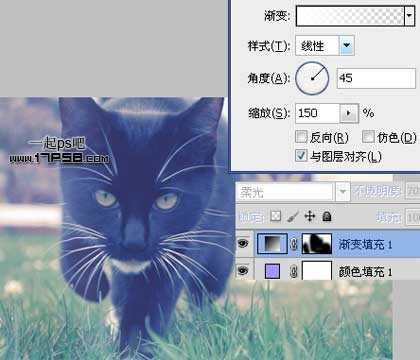The height and width of the screenshot is (360, 420).
Task: Hide the 颜色填充 1 layer
Action: (x=243, y=271)
